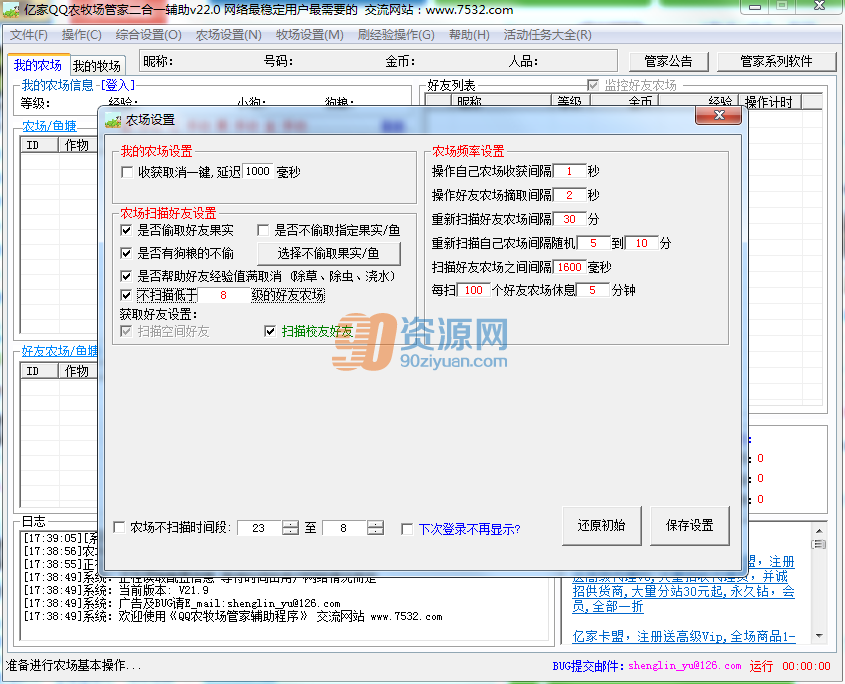This screenshot has width=845, height=684.
Task: Edit 每扫 100 个好友农场 count field
Action: 473,291
